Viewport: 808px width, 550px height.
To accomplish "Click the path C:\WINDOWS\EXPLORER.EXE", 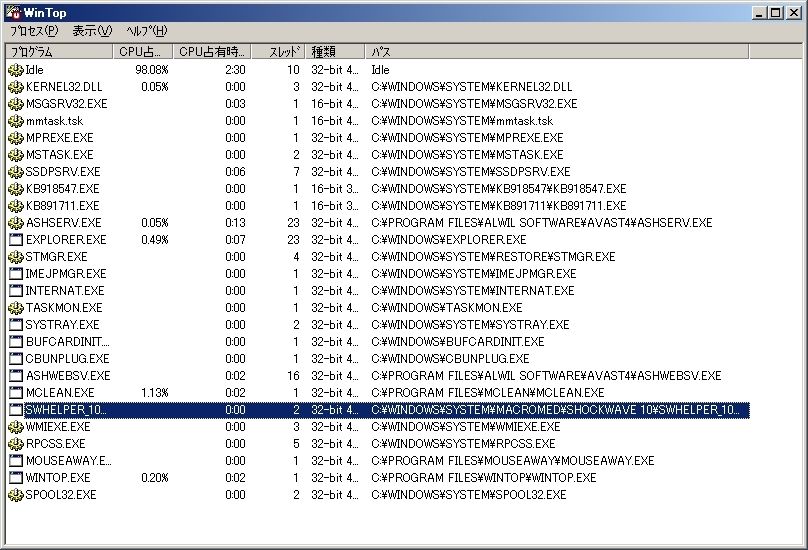I will pos(449,240).
